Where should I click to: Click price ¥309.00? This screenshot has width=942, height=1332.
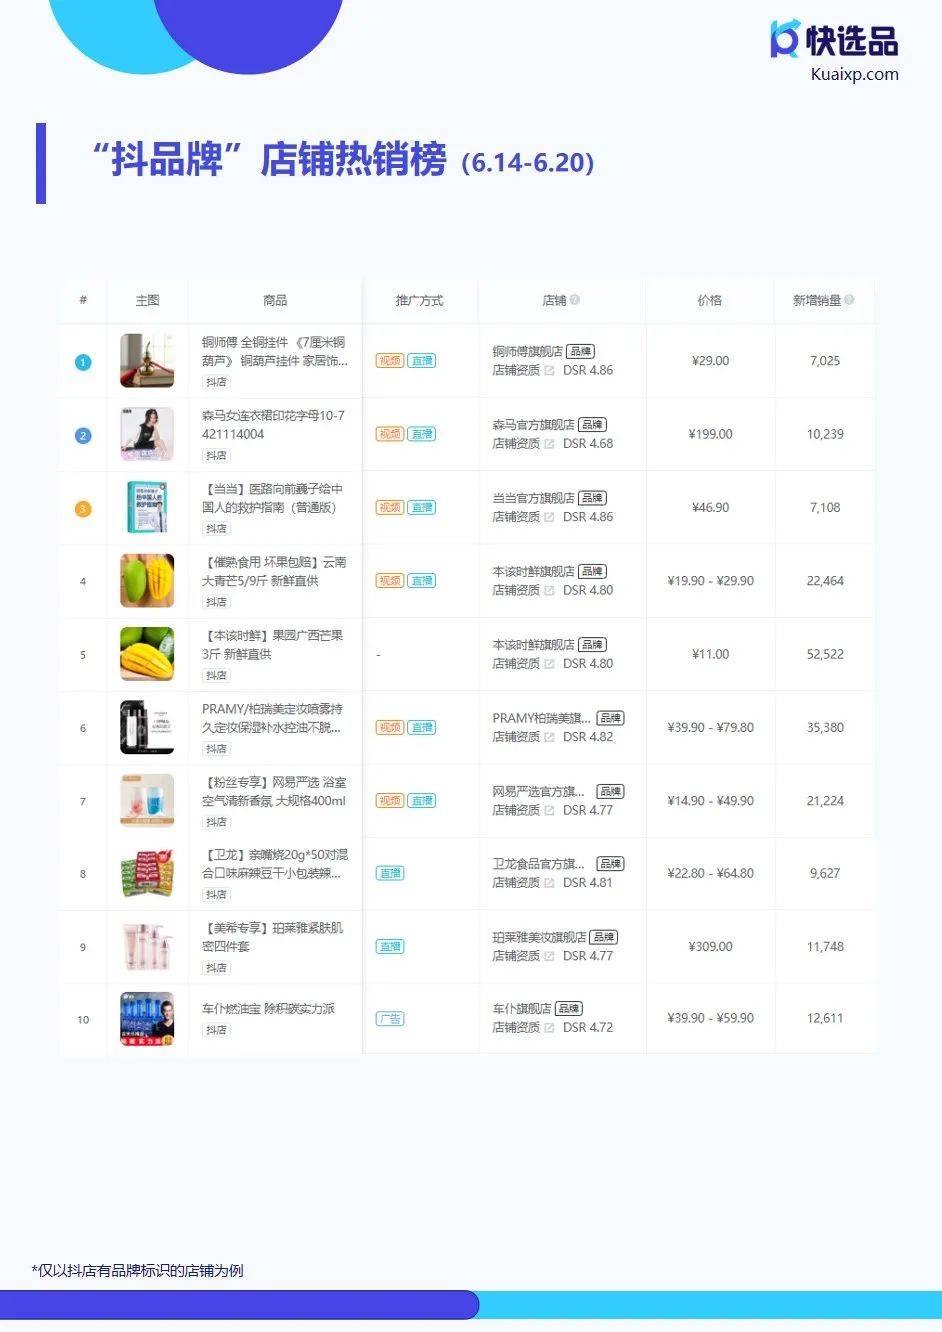click(710, 946)
